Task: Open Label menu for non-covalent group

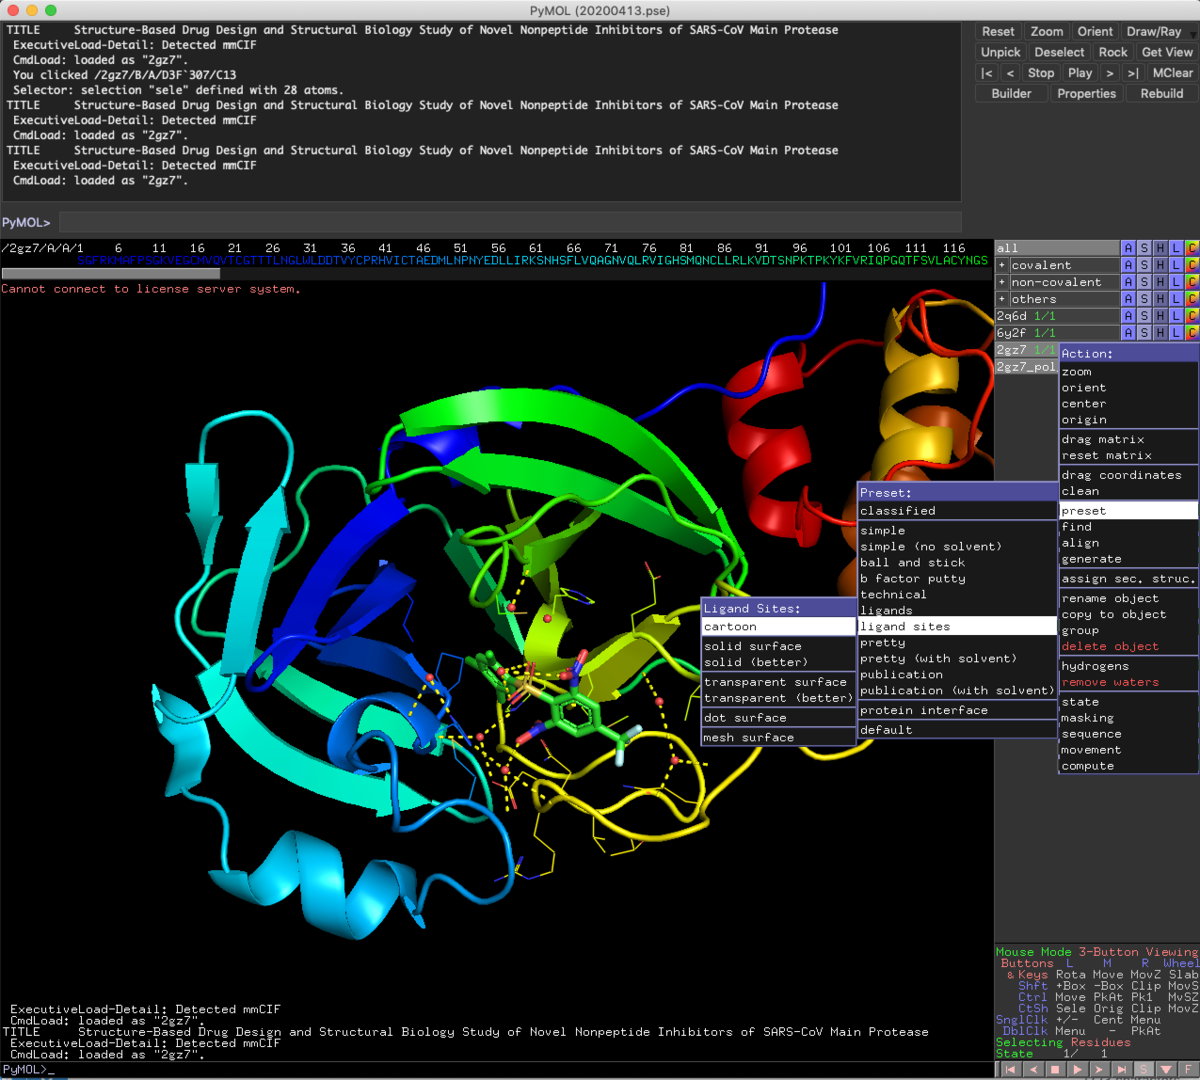Action: click(x=1176, y=282)
